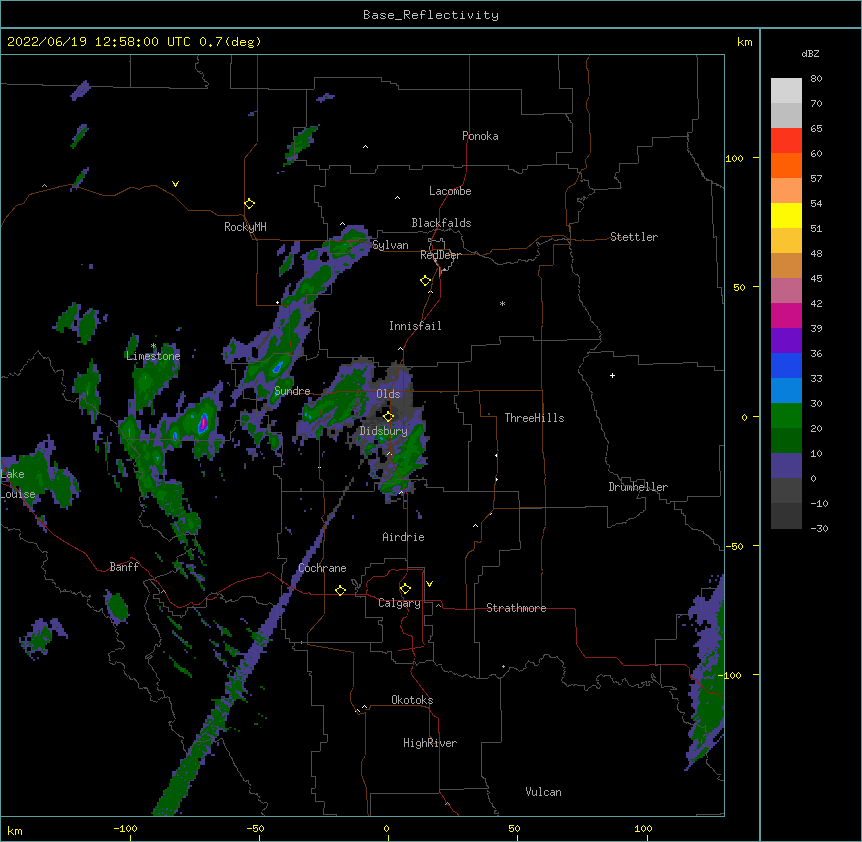Click the white plus marker west of Drumheller

click(x=612, y=375)
